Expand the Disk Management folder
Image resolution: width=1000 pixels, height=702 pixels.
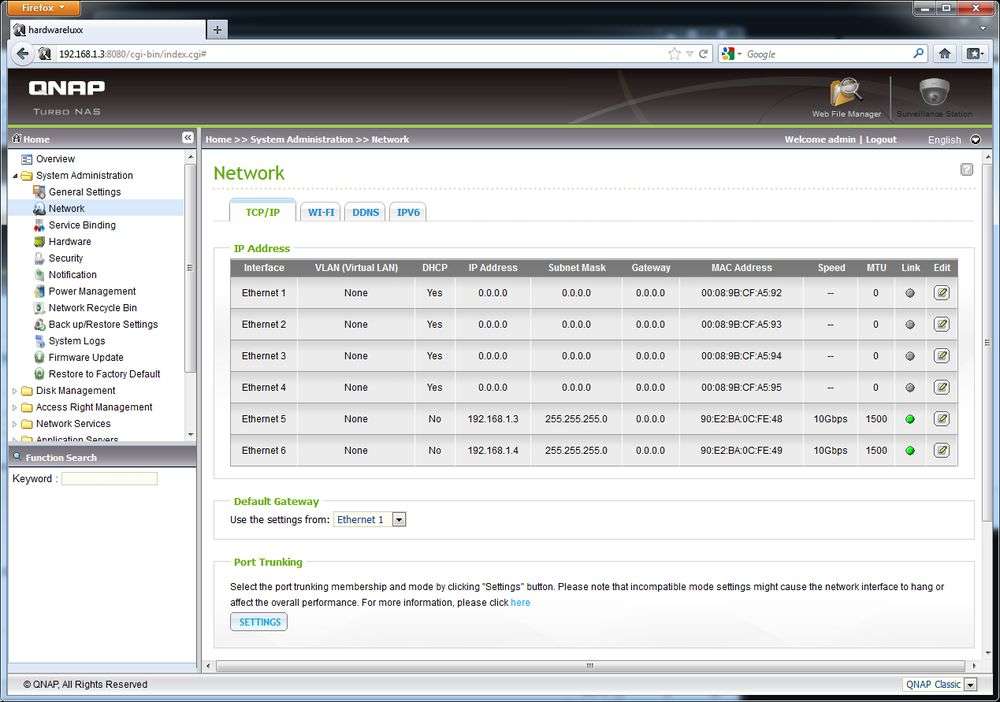click(15, 391)
